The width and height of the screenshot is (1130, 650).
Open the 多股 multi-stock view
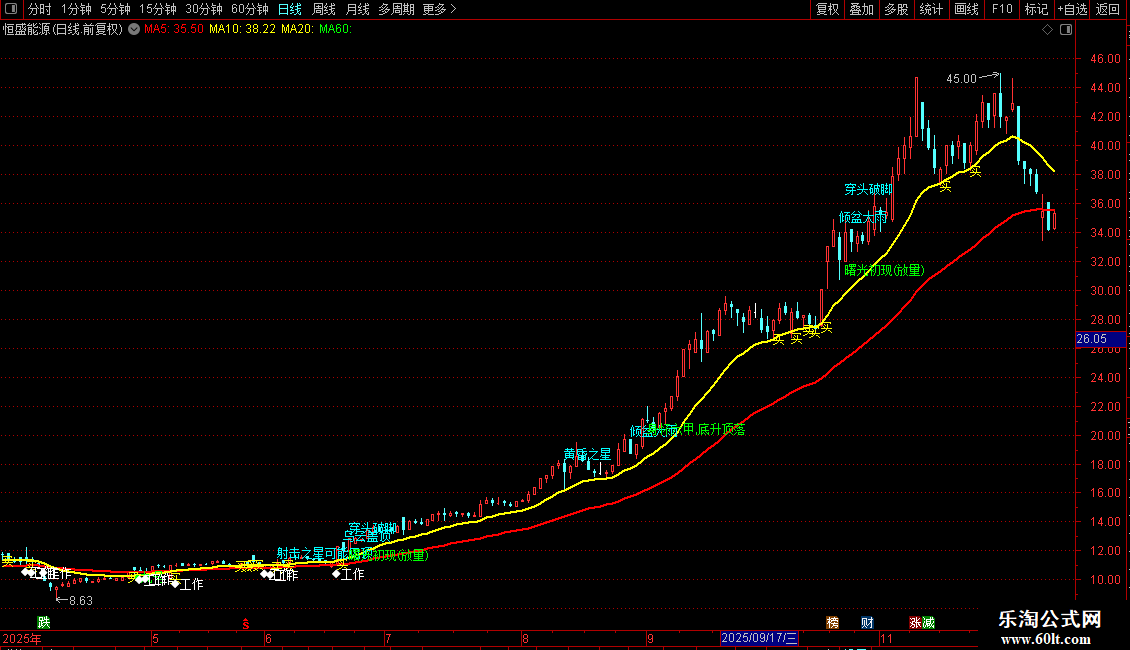[x=896, y=9]
